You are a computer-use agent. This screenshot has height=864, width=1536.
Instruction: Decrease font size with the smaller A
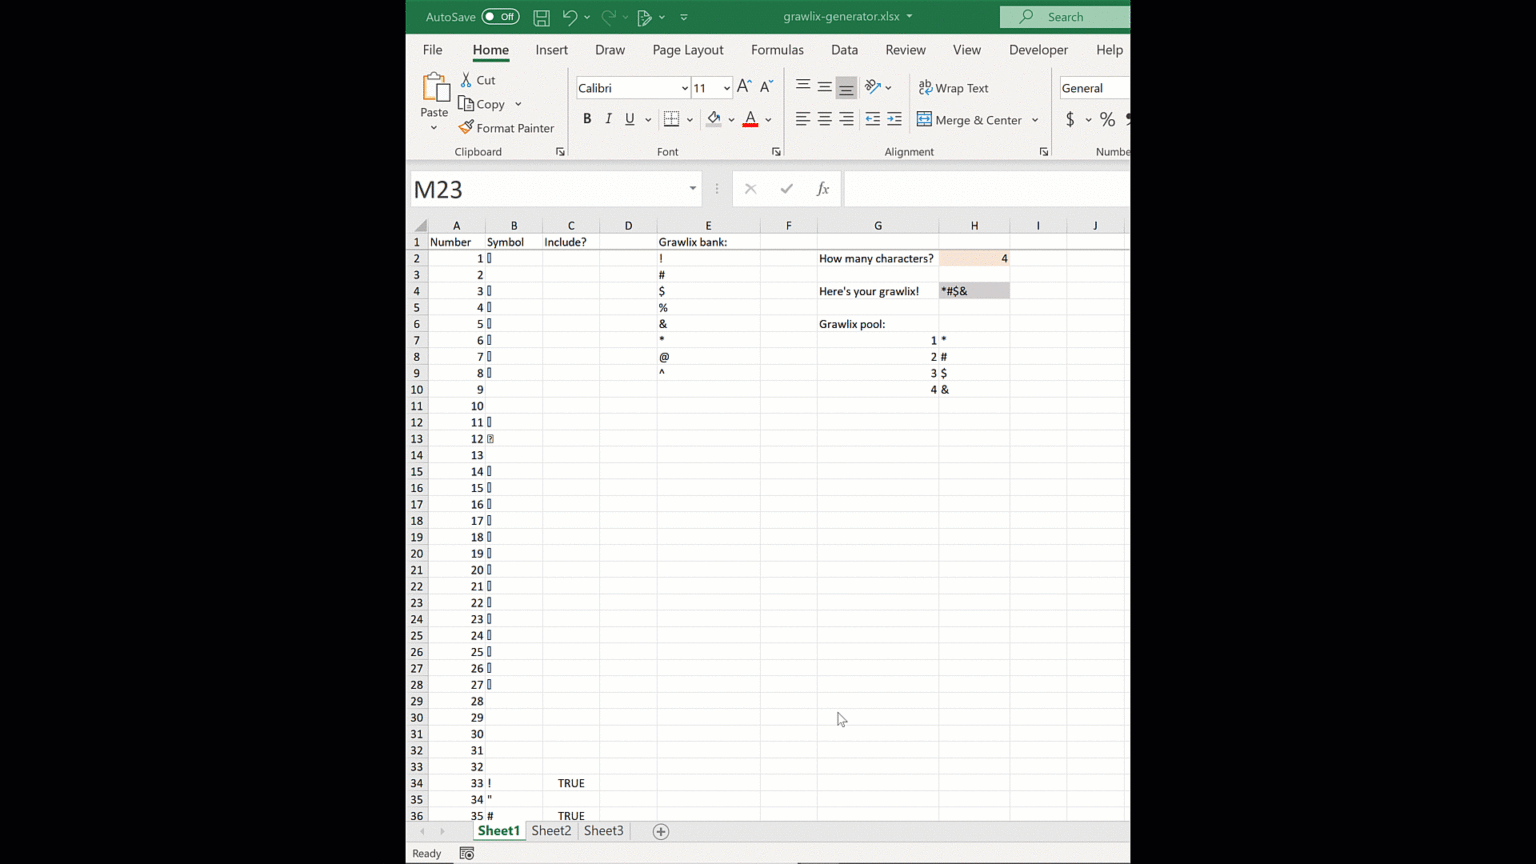coord(766,87)
